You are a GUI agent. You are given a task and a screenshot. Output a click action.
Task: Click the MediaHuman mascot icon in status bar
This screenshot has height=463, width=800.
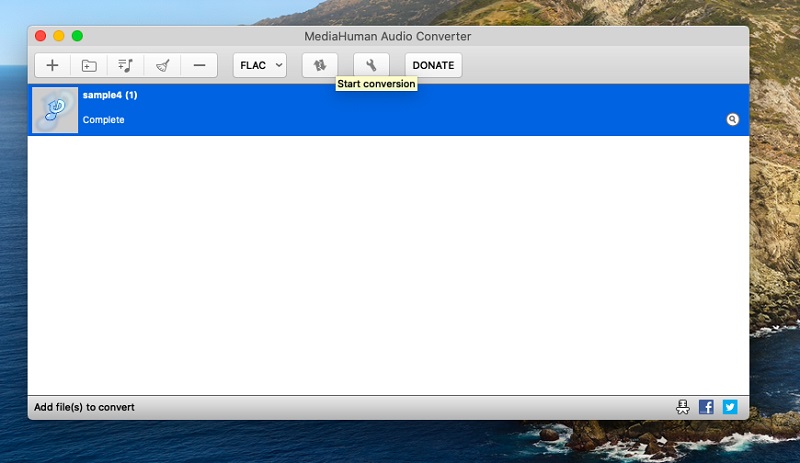[x=683, y=407]
